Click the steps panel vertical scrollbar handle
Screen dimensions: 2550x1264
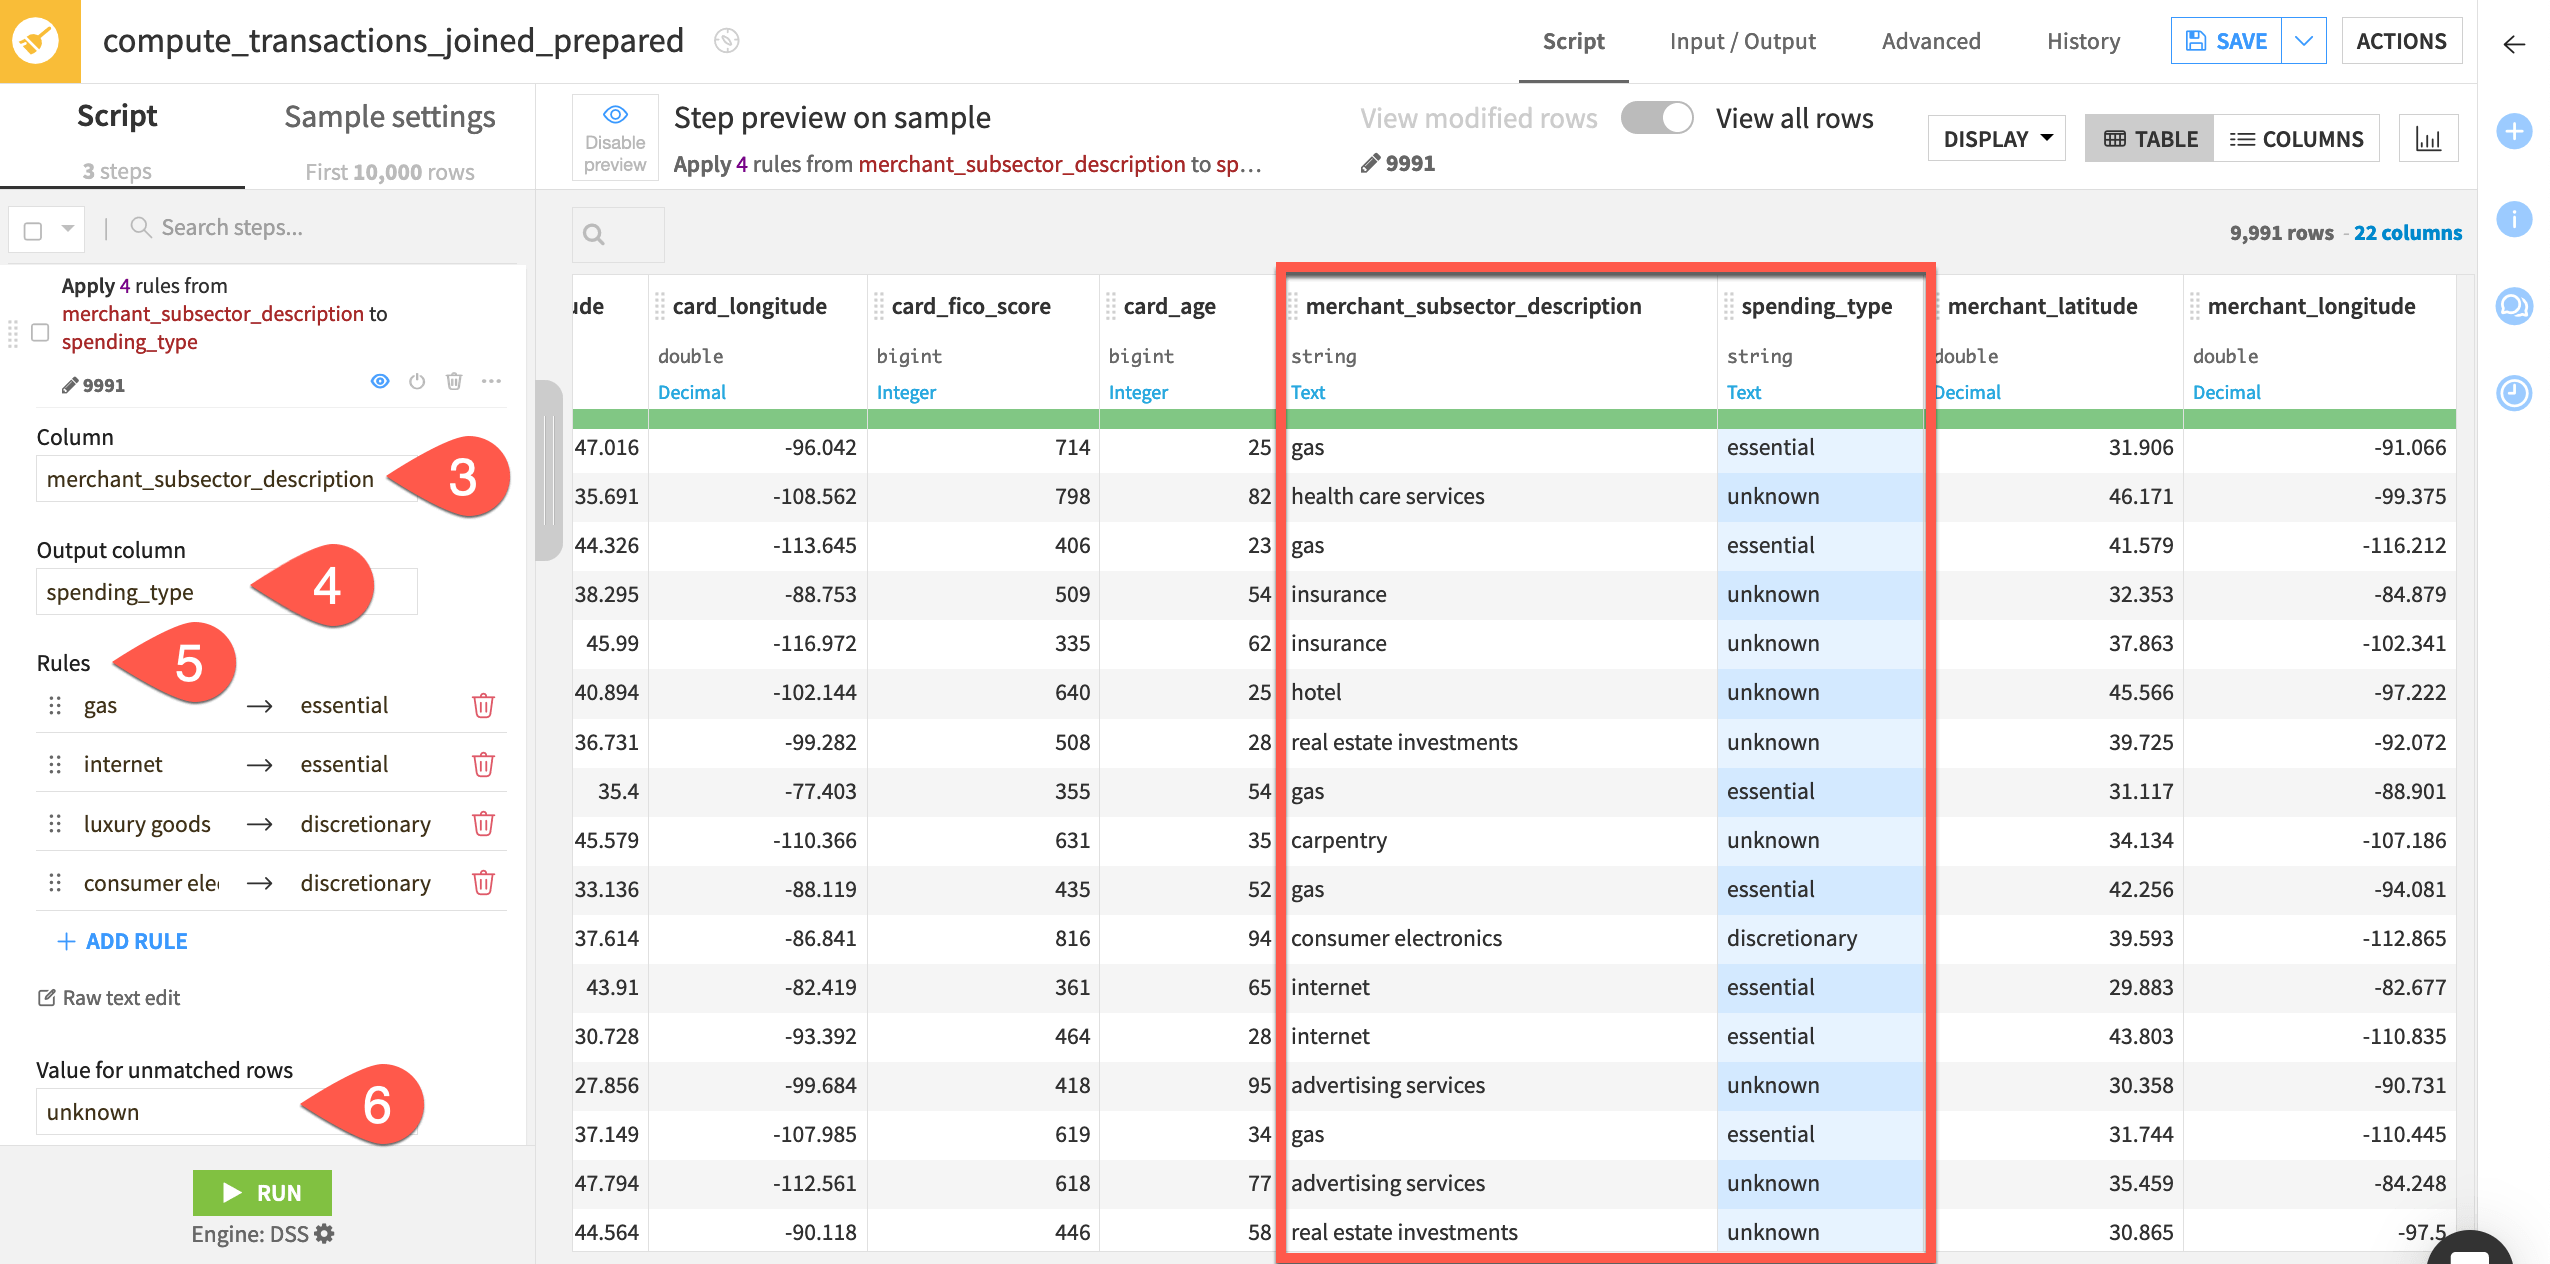coord(548,470)
